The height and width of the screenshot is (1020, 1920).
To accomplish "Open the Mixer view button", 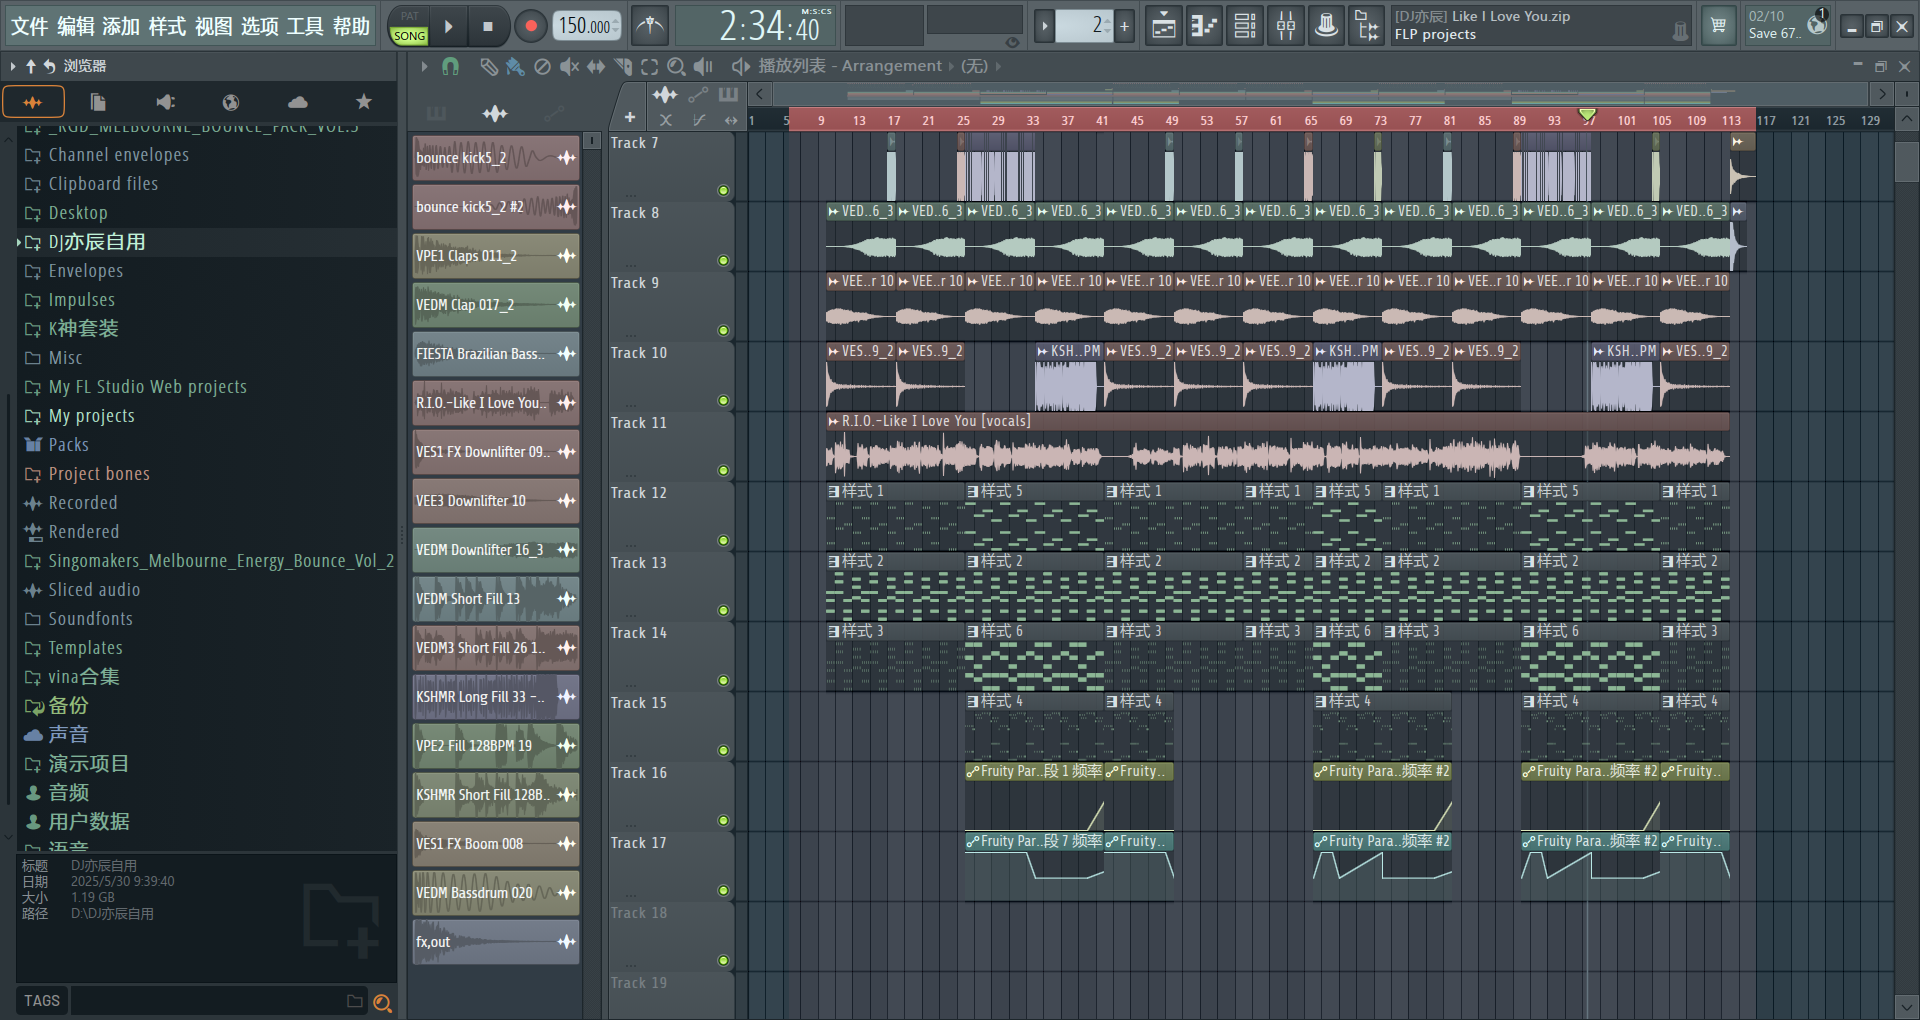I will tap(1286, 26).
